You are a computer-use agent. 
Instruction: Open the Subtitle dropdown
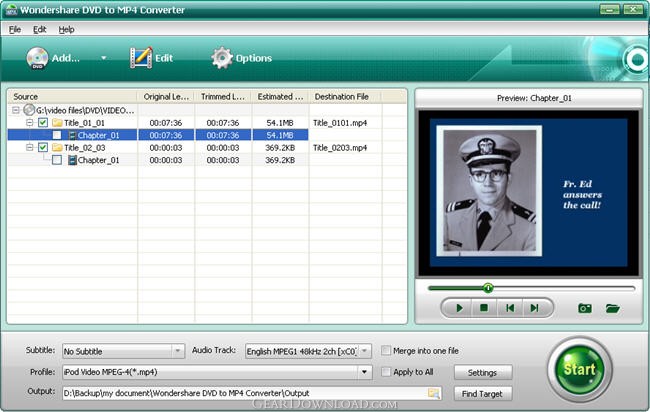pos(178,351)
